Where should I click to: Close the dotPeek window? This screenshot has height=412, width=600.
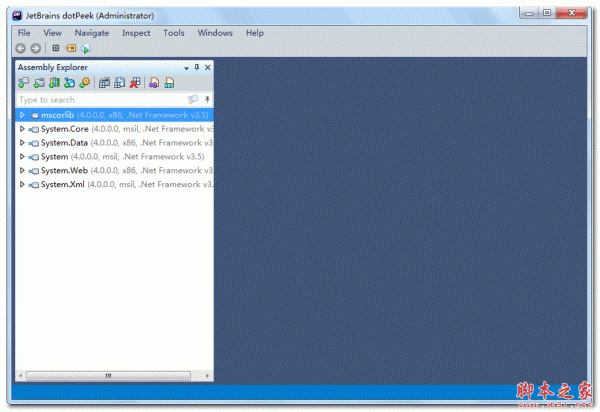(571, 13)
